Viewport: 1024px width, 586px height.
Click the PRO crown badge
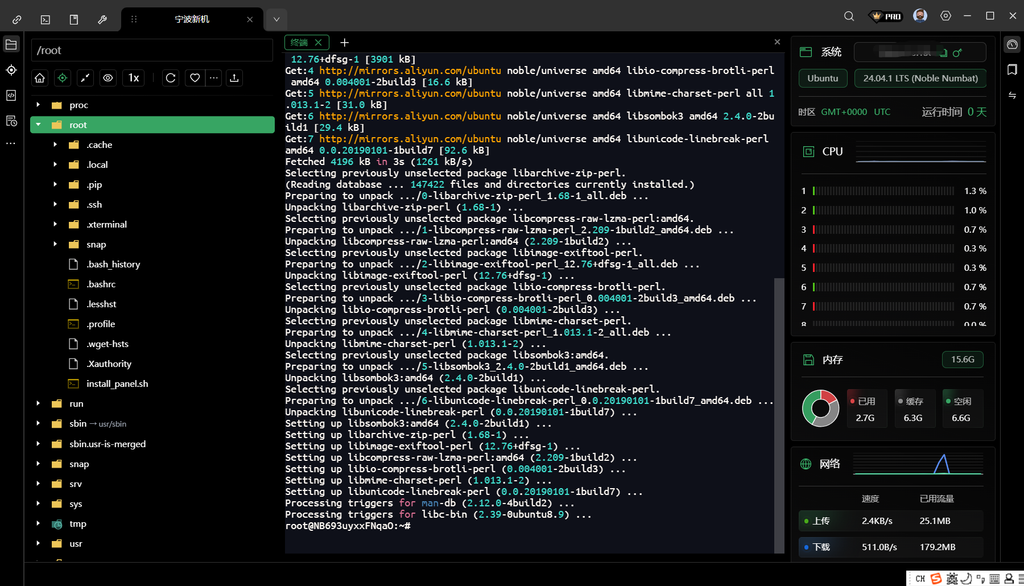tap(886, 16)
